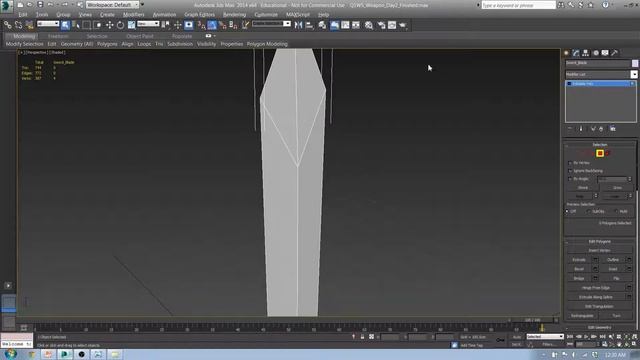Choose the Select and Move tool

pos(109,25)
